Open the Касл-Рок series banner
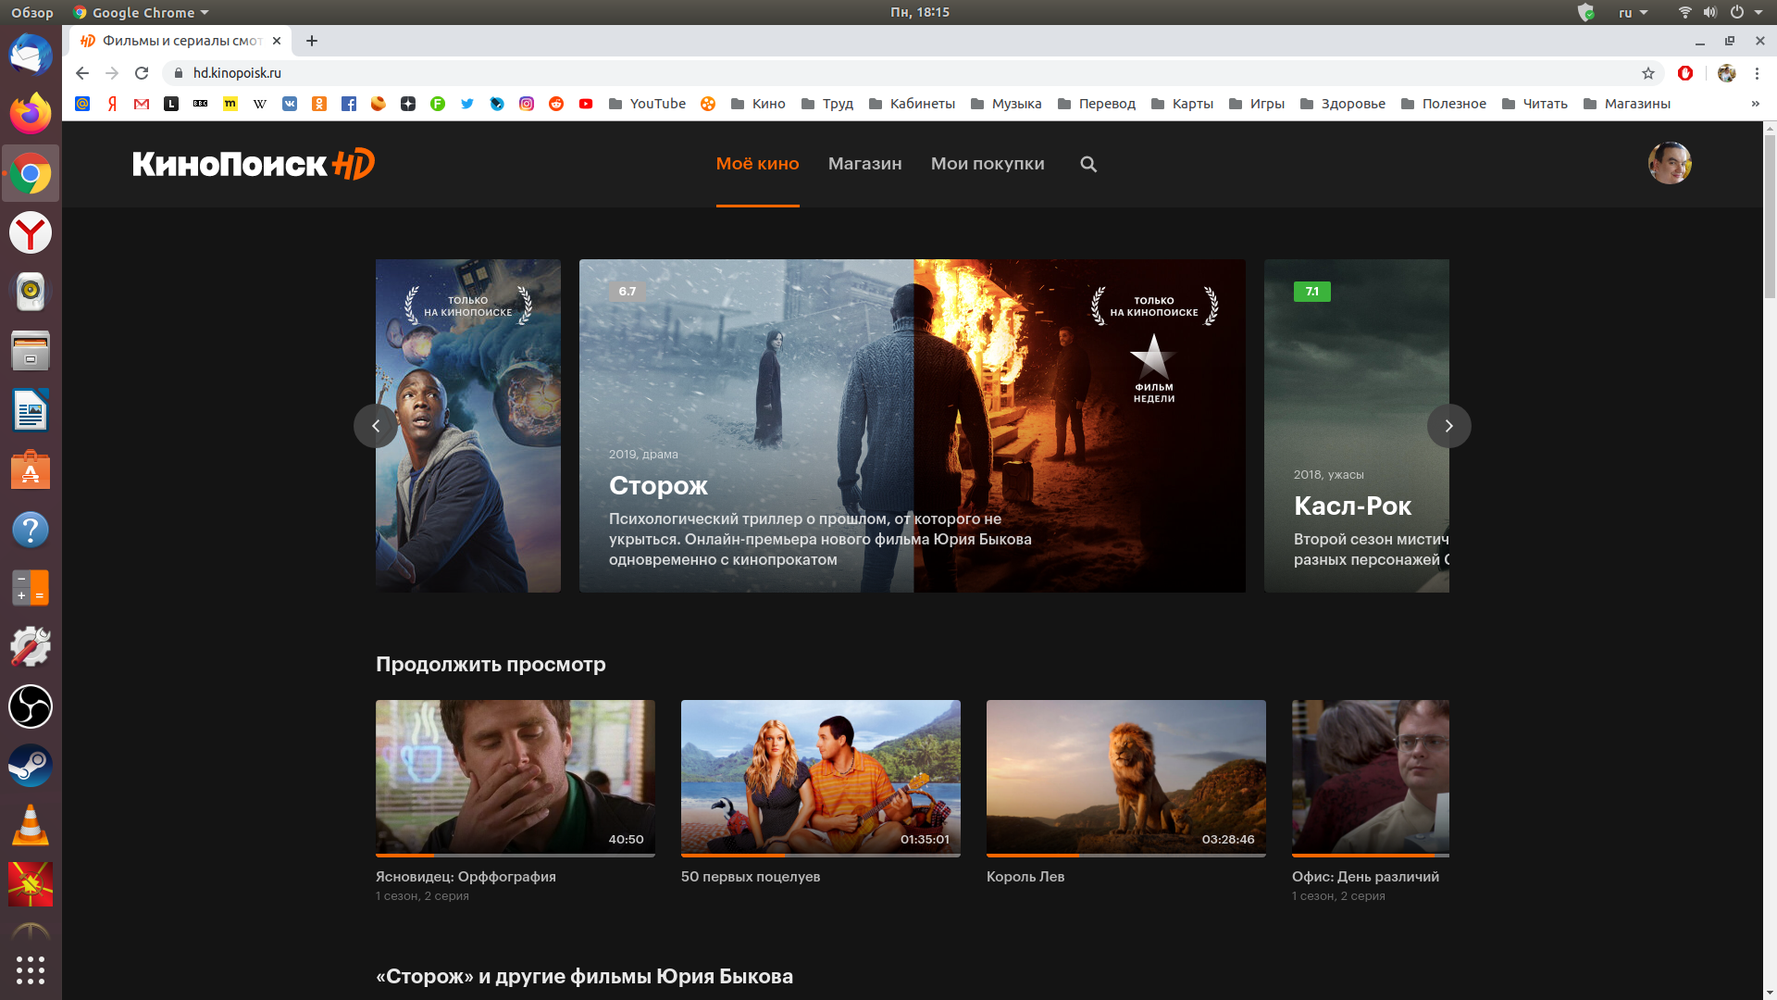 click(1356, 426)
